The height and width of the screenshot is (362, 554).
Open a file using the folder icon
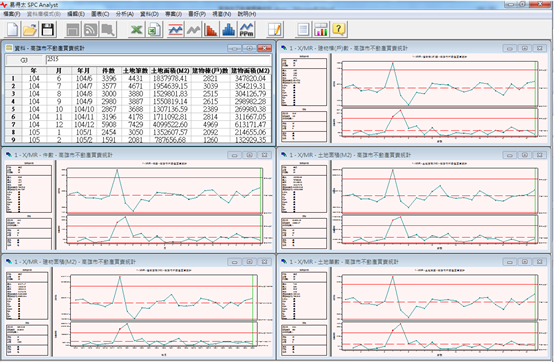(x=30, y=29)
